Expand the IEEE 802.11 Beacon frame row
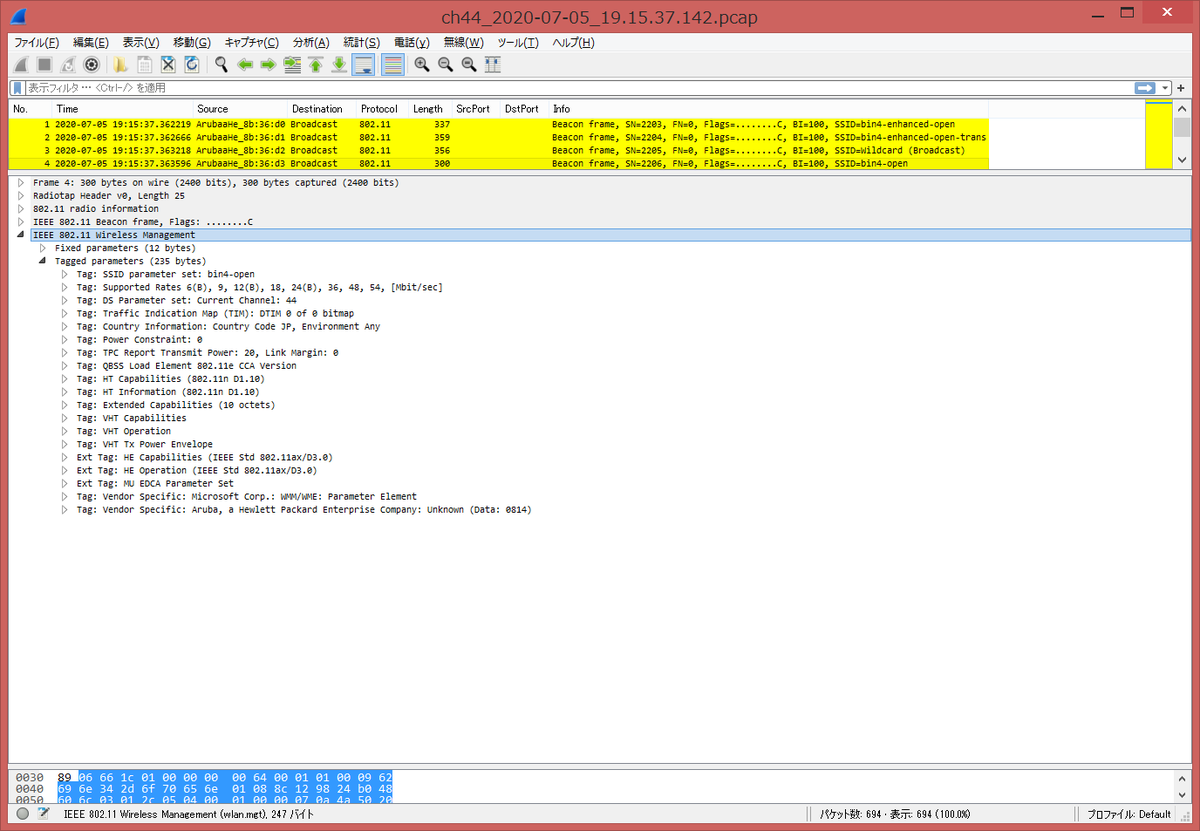This screenshot has height=831, width=1200. (x=20, y=222)
